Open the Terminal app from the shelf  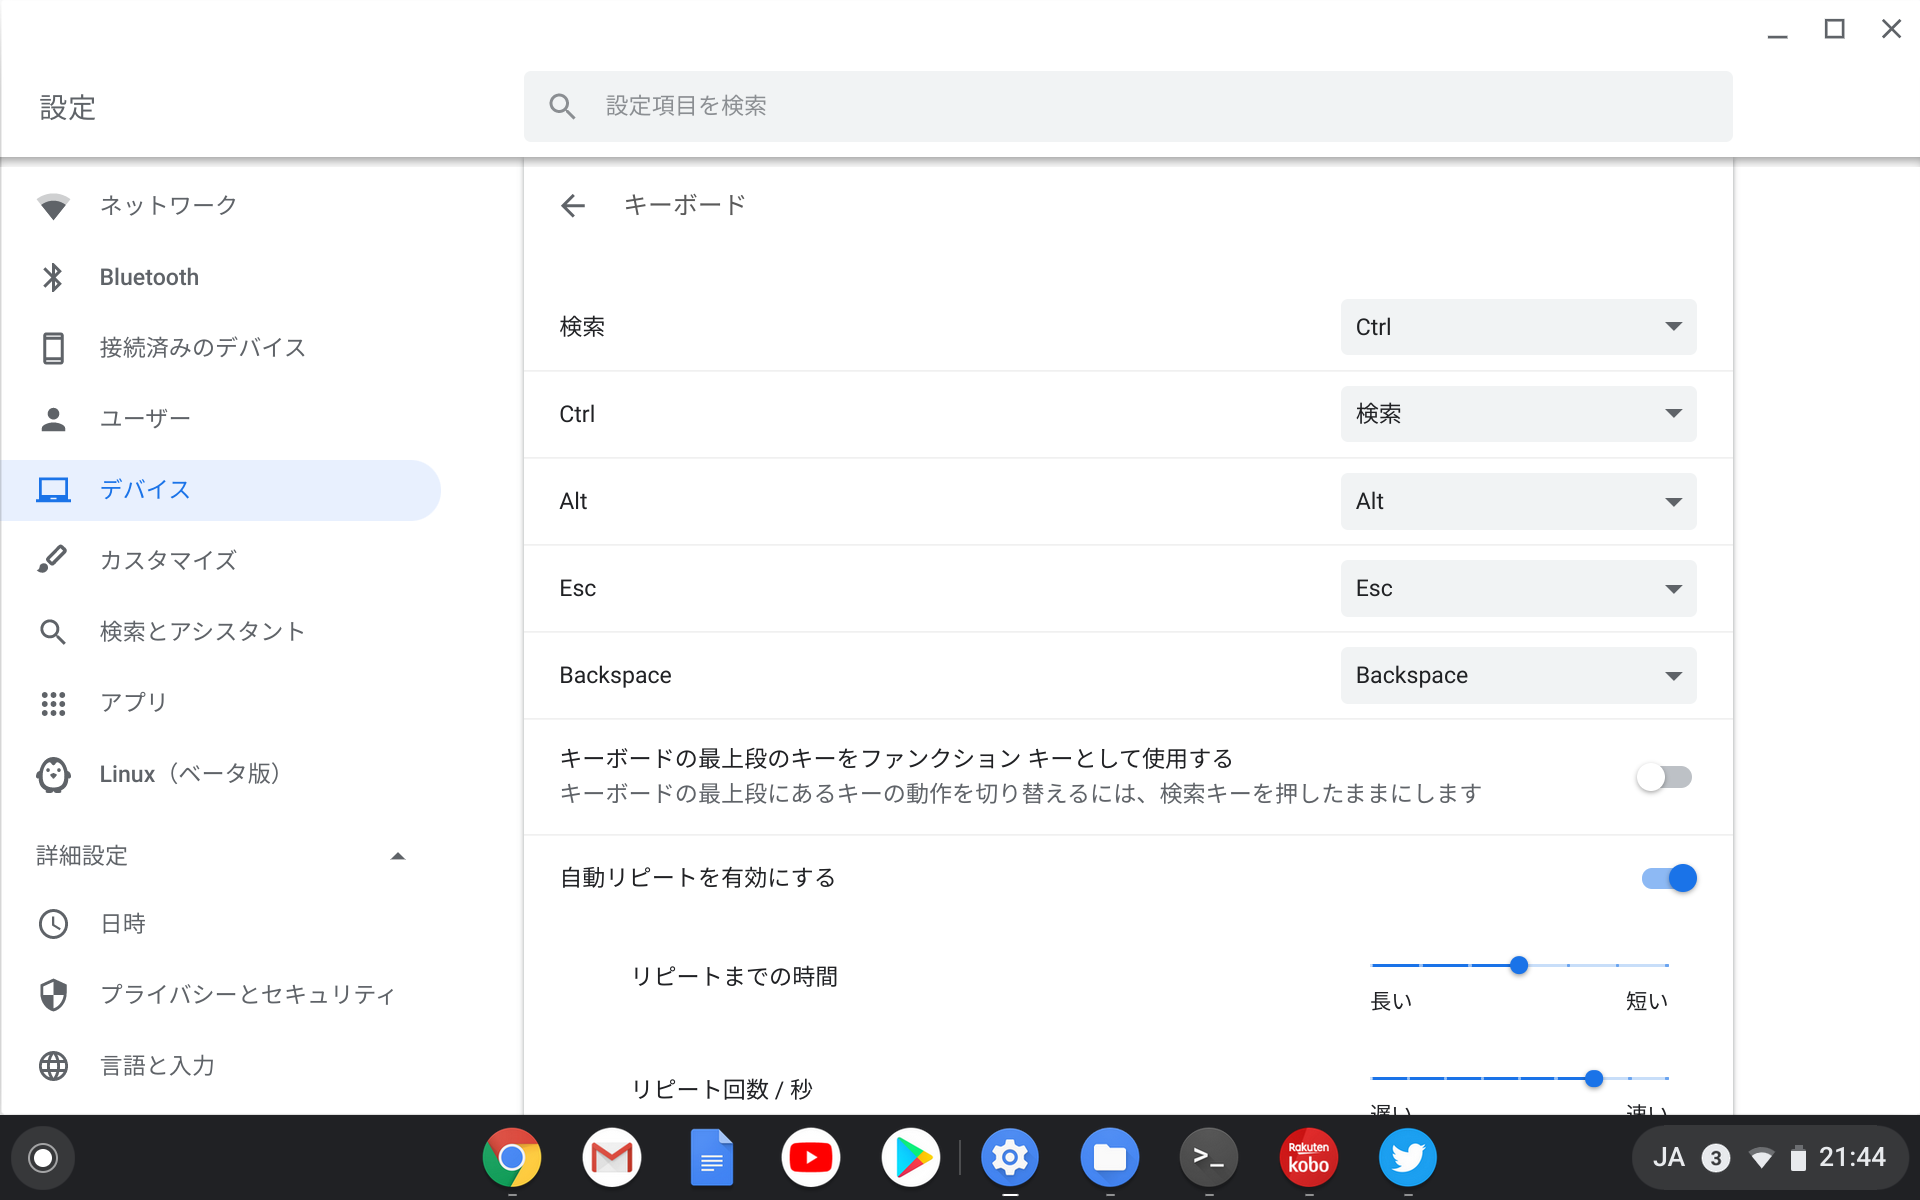pos(1209,1158)
